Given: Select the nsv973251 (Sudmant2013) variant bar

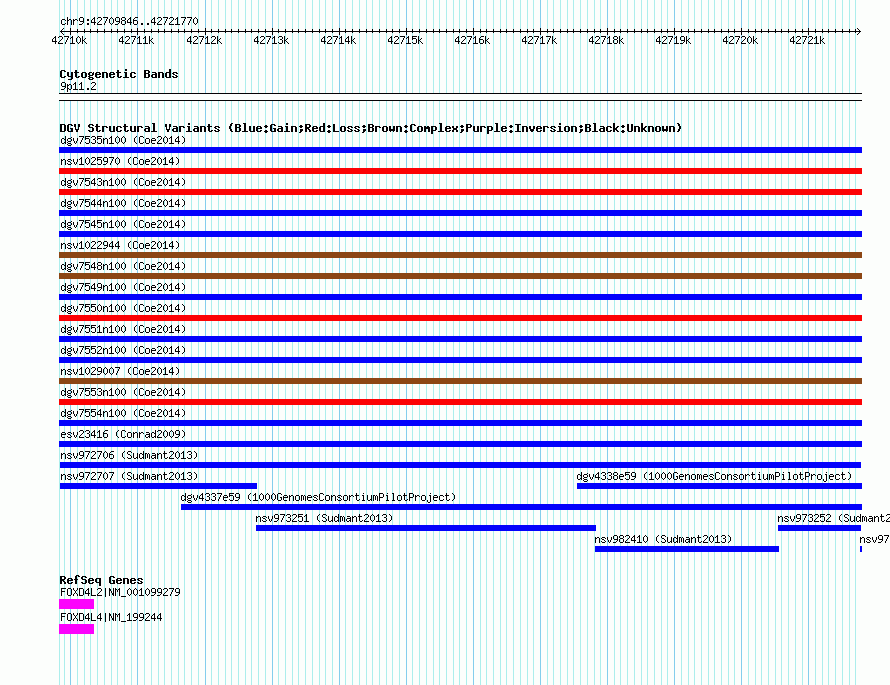Looking at the screenshot, I should point(426,528).
